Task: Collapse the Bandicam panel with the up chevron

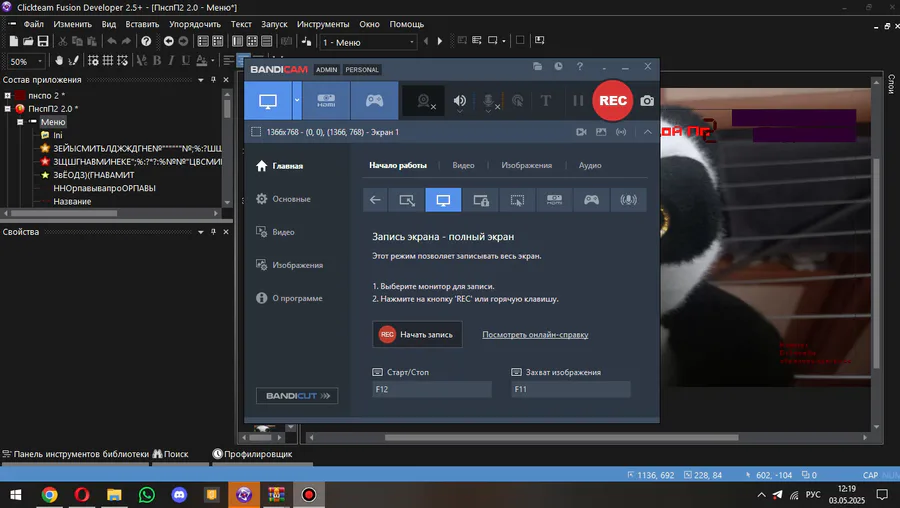Action: pos(647,132)
